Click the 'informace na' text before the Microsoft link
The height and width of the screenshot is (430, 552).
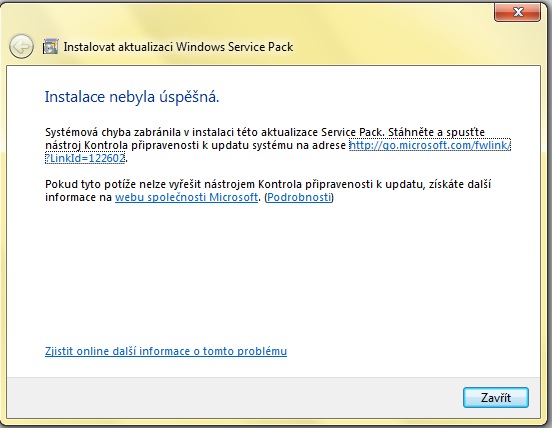tap(79, 197)
